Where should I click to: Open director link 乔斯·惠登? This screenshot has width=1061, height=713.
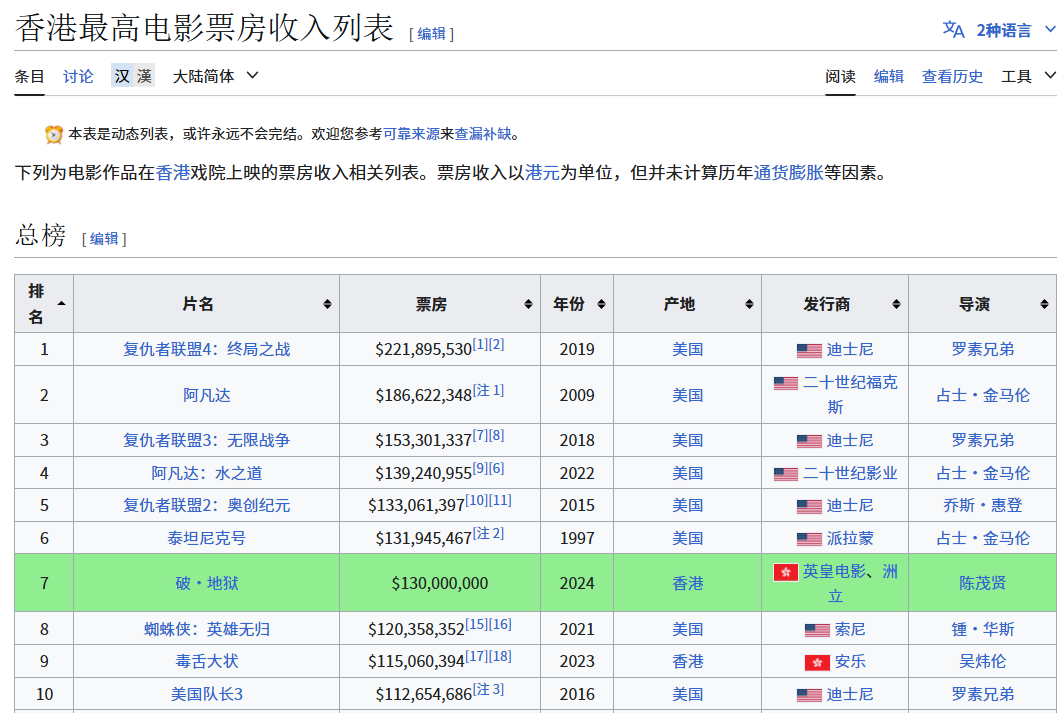983,505
